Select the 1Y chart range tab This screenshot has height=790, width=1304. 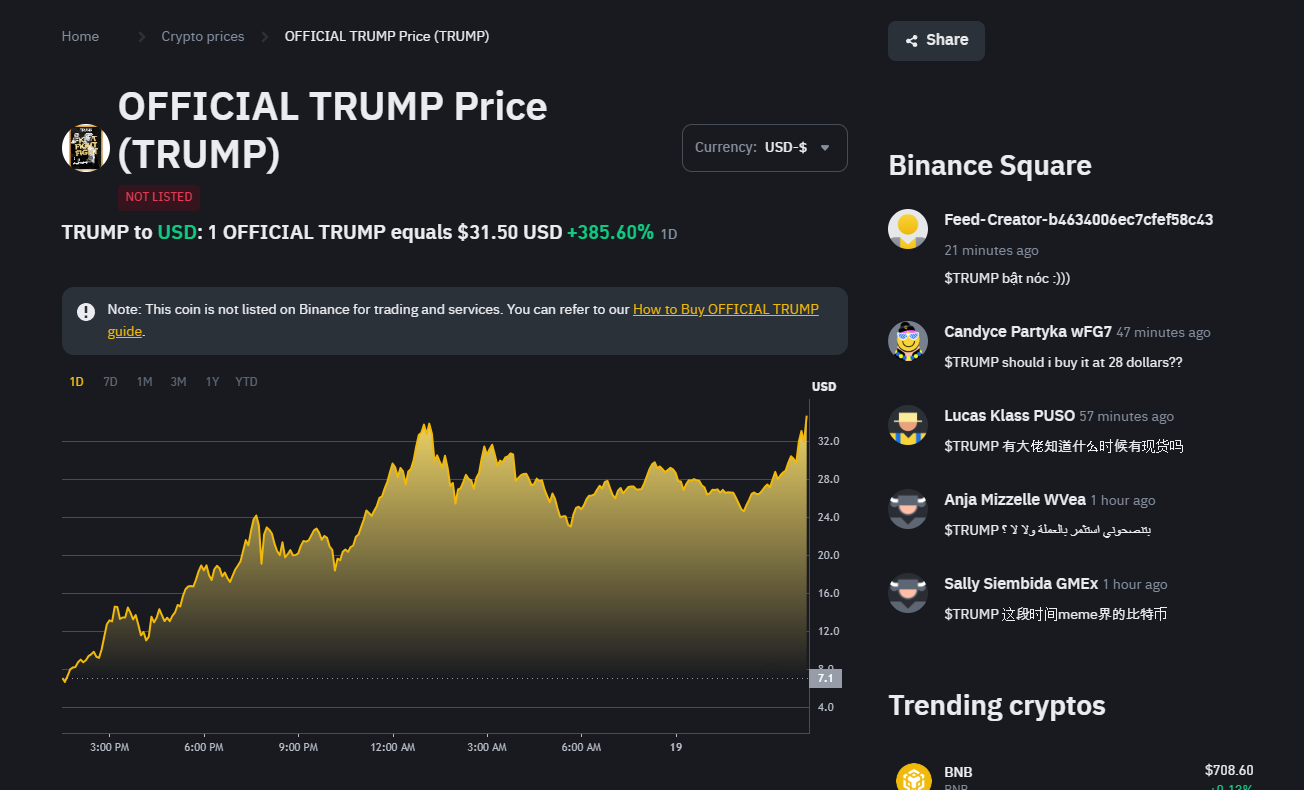point(212,382)
